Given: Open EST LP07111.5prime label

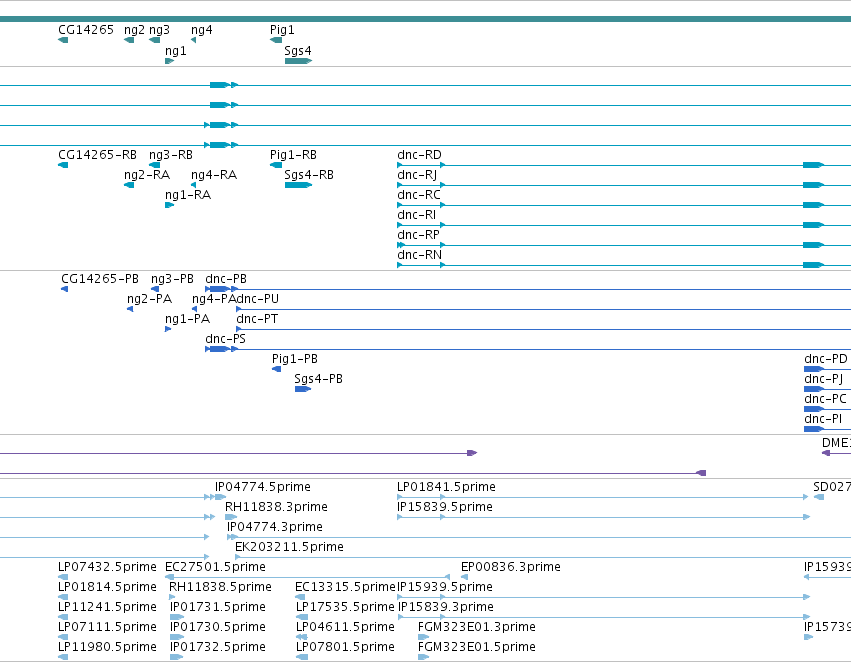Looking at the screenshot, I should (107, 628).
